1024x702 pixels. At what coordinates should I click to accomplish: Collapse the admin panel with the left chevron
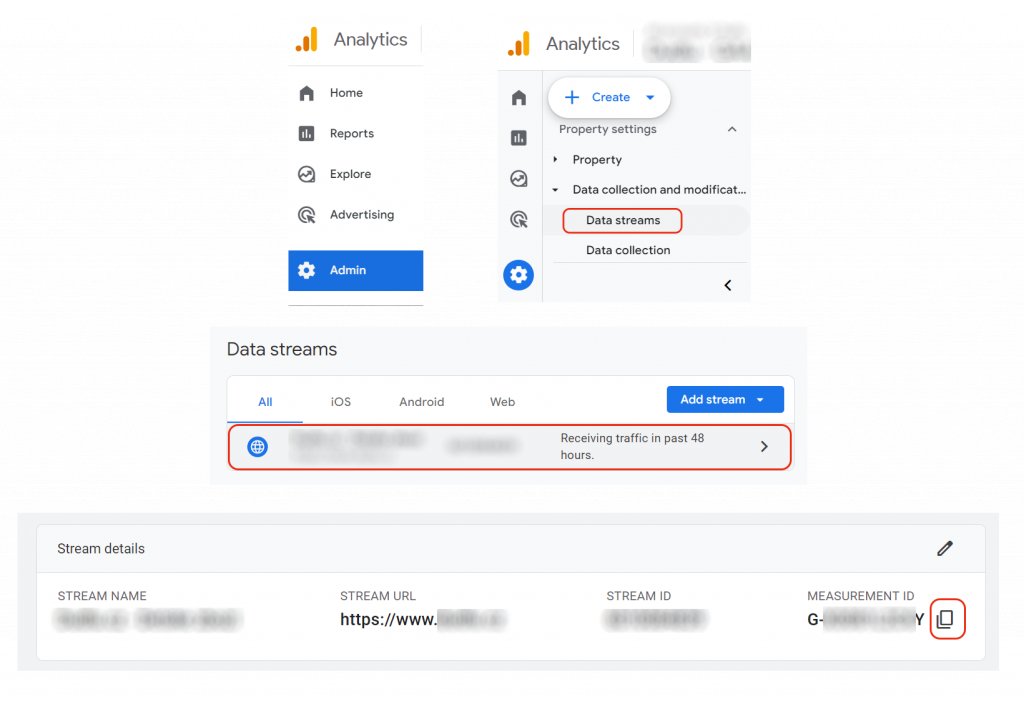click(728, 285)
